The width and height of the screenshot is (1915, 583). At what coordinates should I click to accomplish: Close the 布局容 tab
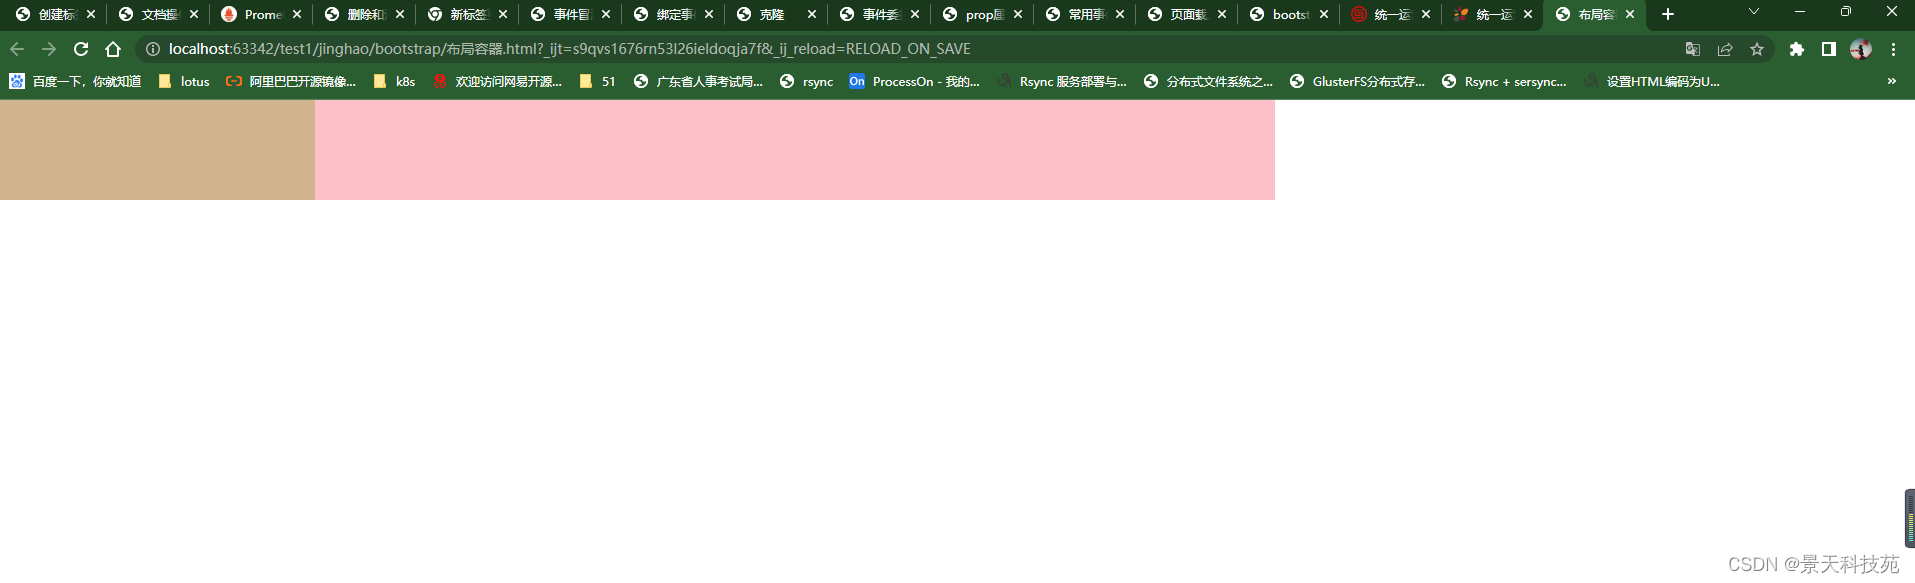point(1630,14)
